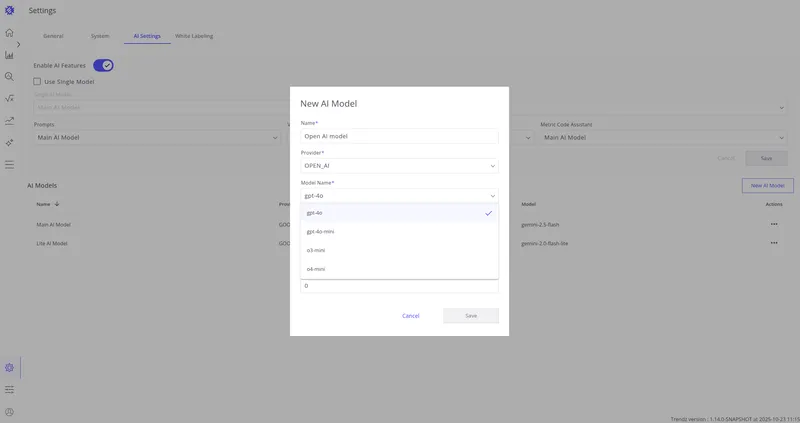Click the gemini-2.5-flash model cell
800x423 pixels.
pyautogui.click(x=540, y=225)
